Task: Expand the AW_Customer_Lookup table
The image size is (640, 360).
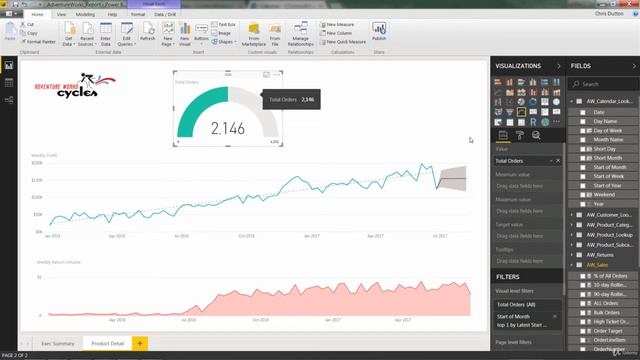Action: pyautogui.click(x=572, y=215)
